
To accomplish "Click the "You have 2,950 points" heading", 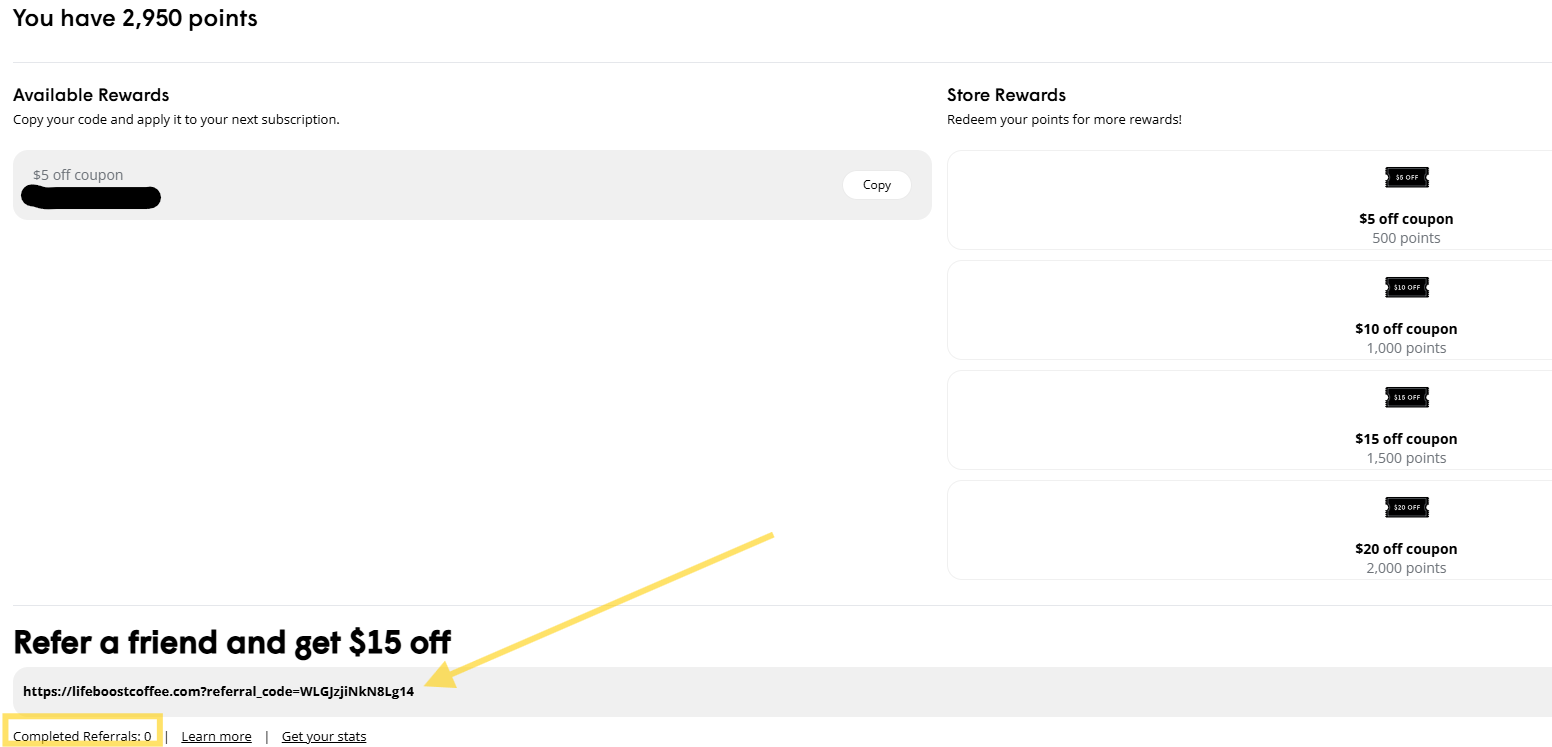I will pyautogui.click(x=135, y=18).
